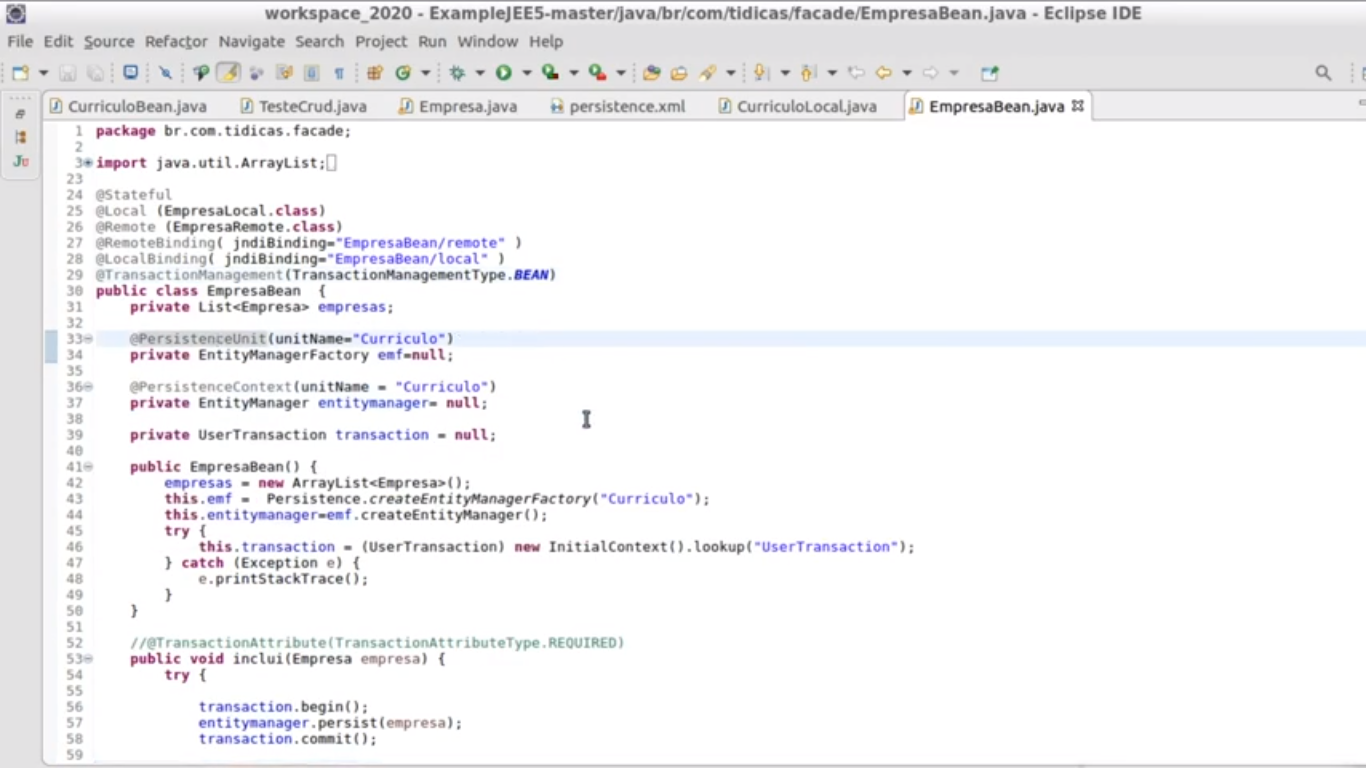Click the Debug bug icon
This screenshot has width=1366, height=768.
(x=458, y=73)
